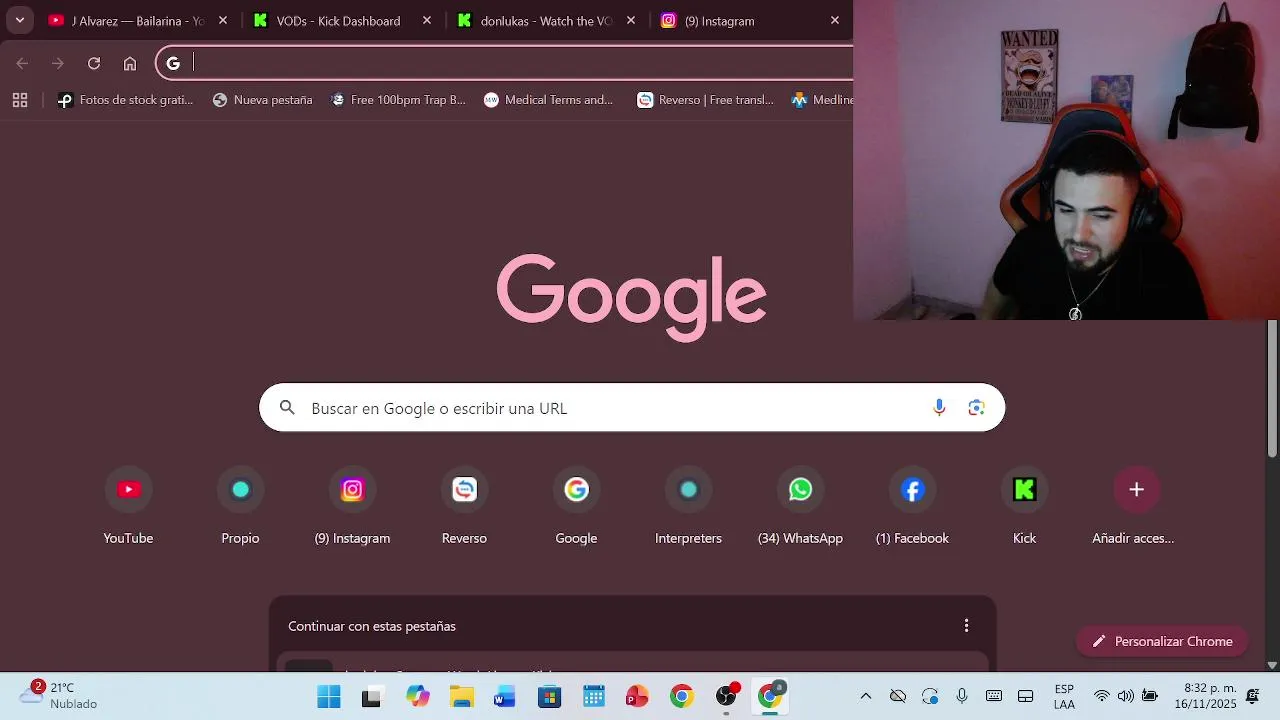Open the Nueva pestaña bookmark

pyautogui.click(x=263, y=100)
